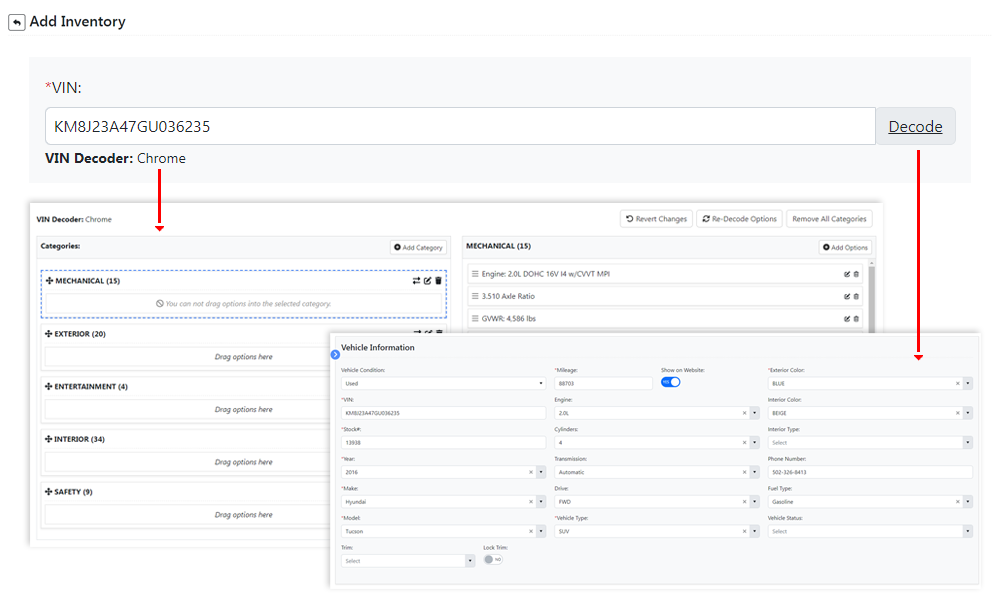Click the back arrow icon beside Add Inventory
This screenshot has width=1000, height=612.
pos(16,22)
